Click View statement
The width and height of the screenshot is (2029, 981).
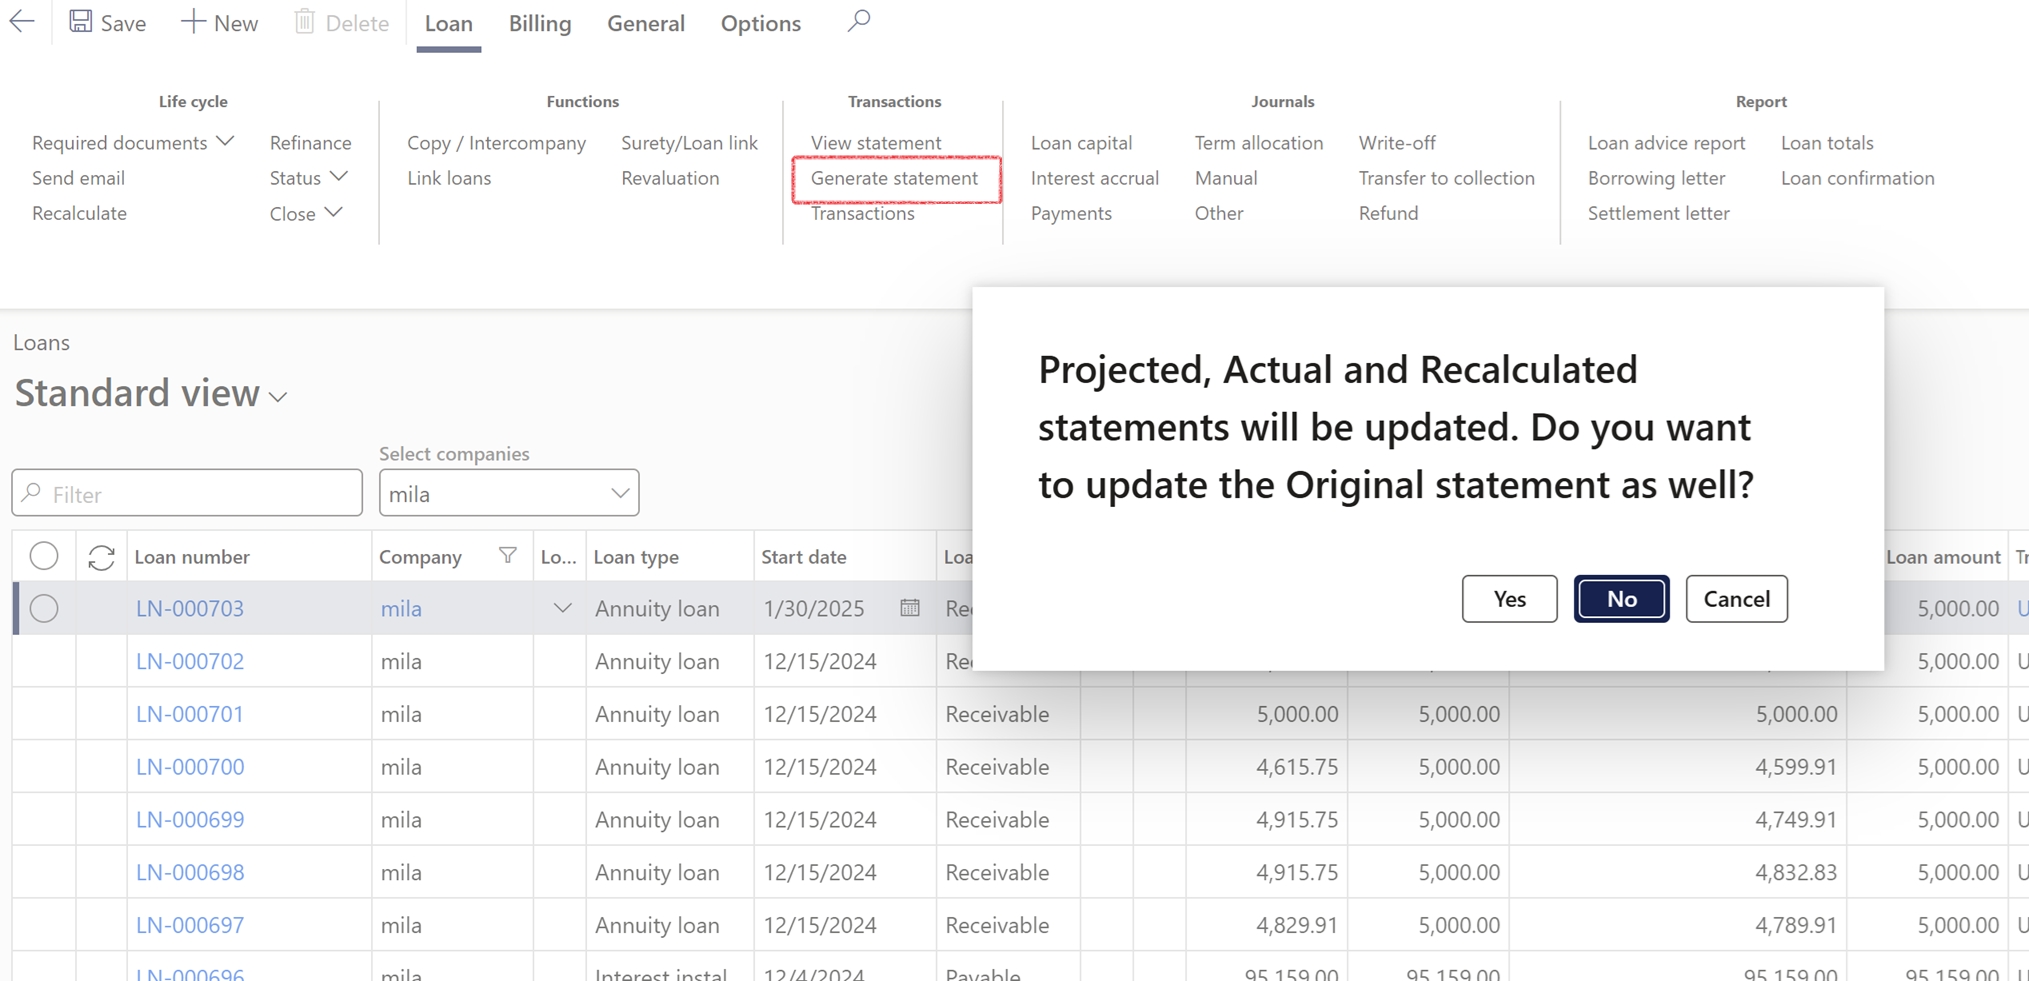coord(875,143)
